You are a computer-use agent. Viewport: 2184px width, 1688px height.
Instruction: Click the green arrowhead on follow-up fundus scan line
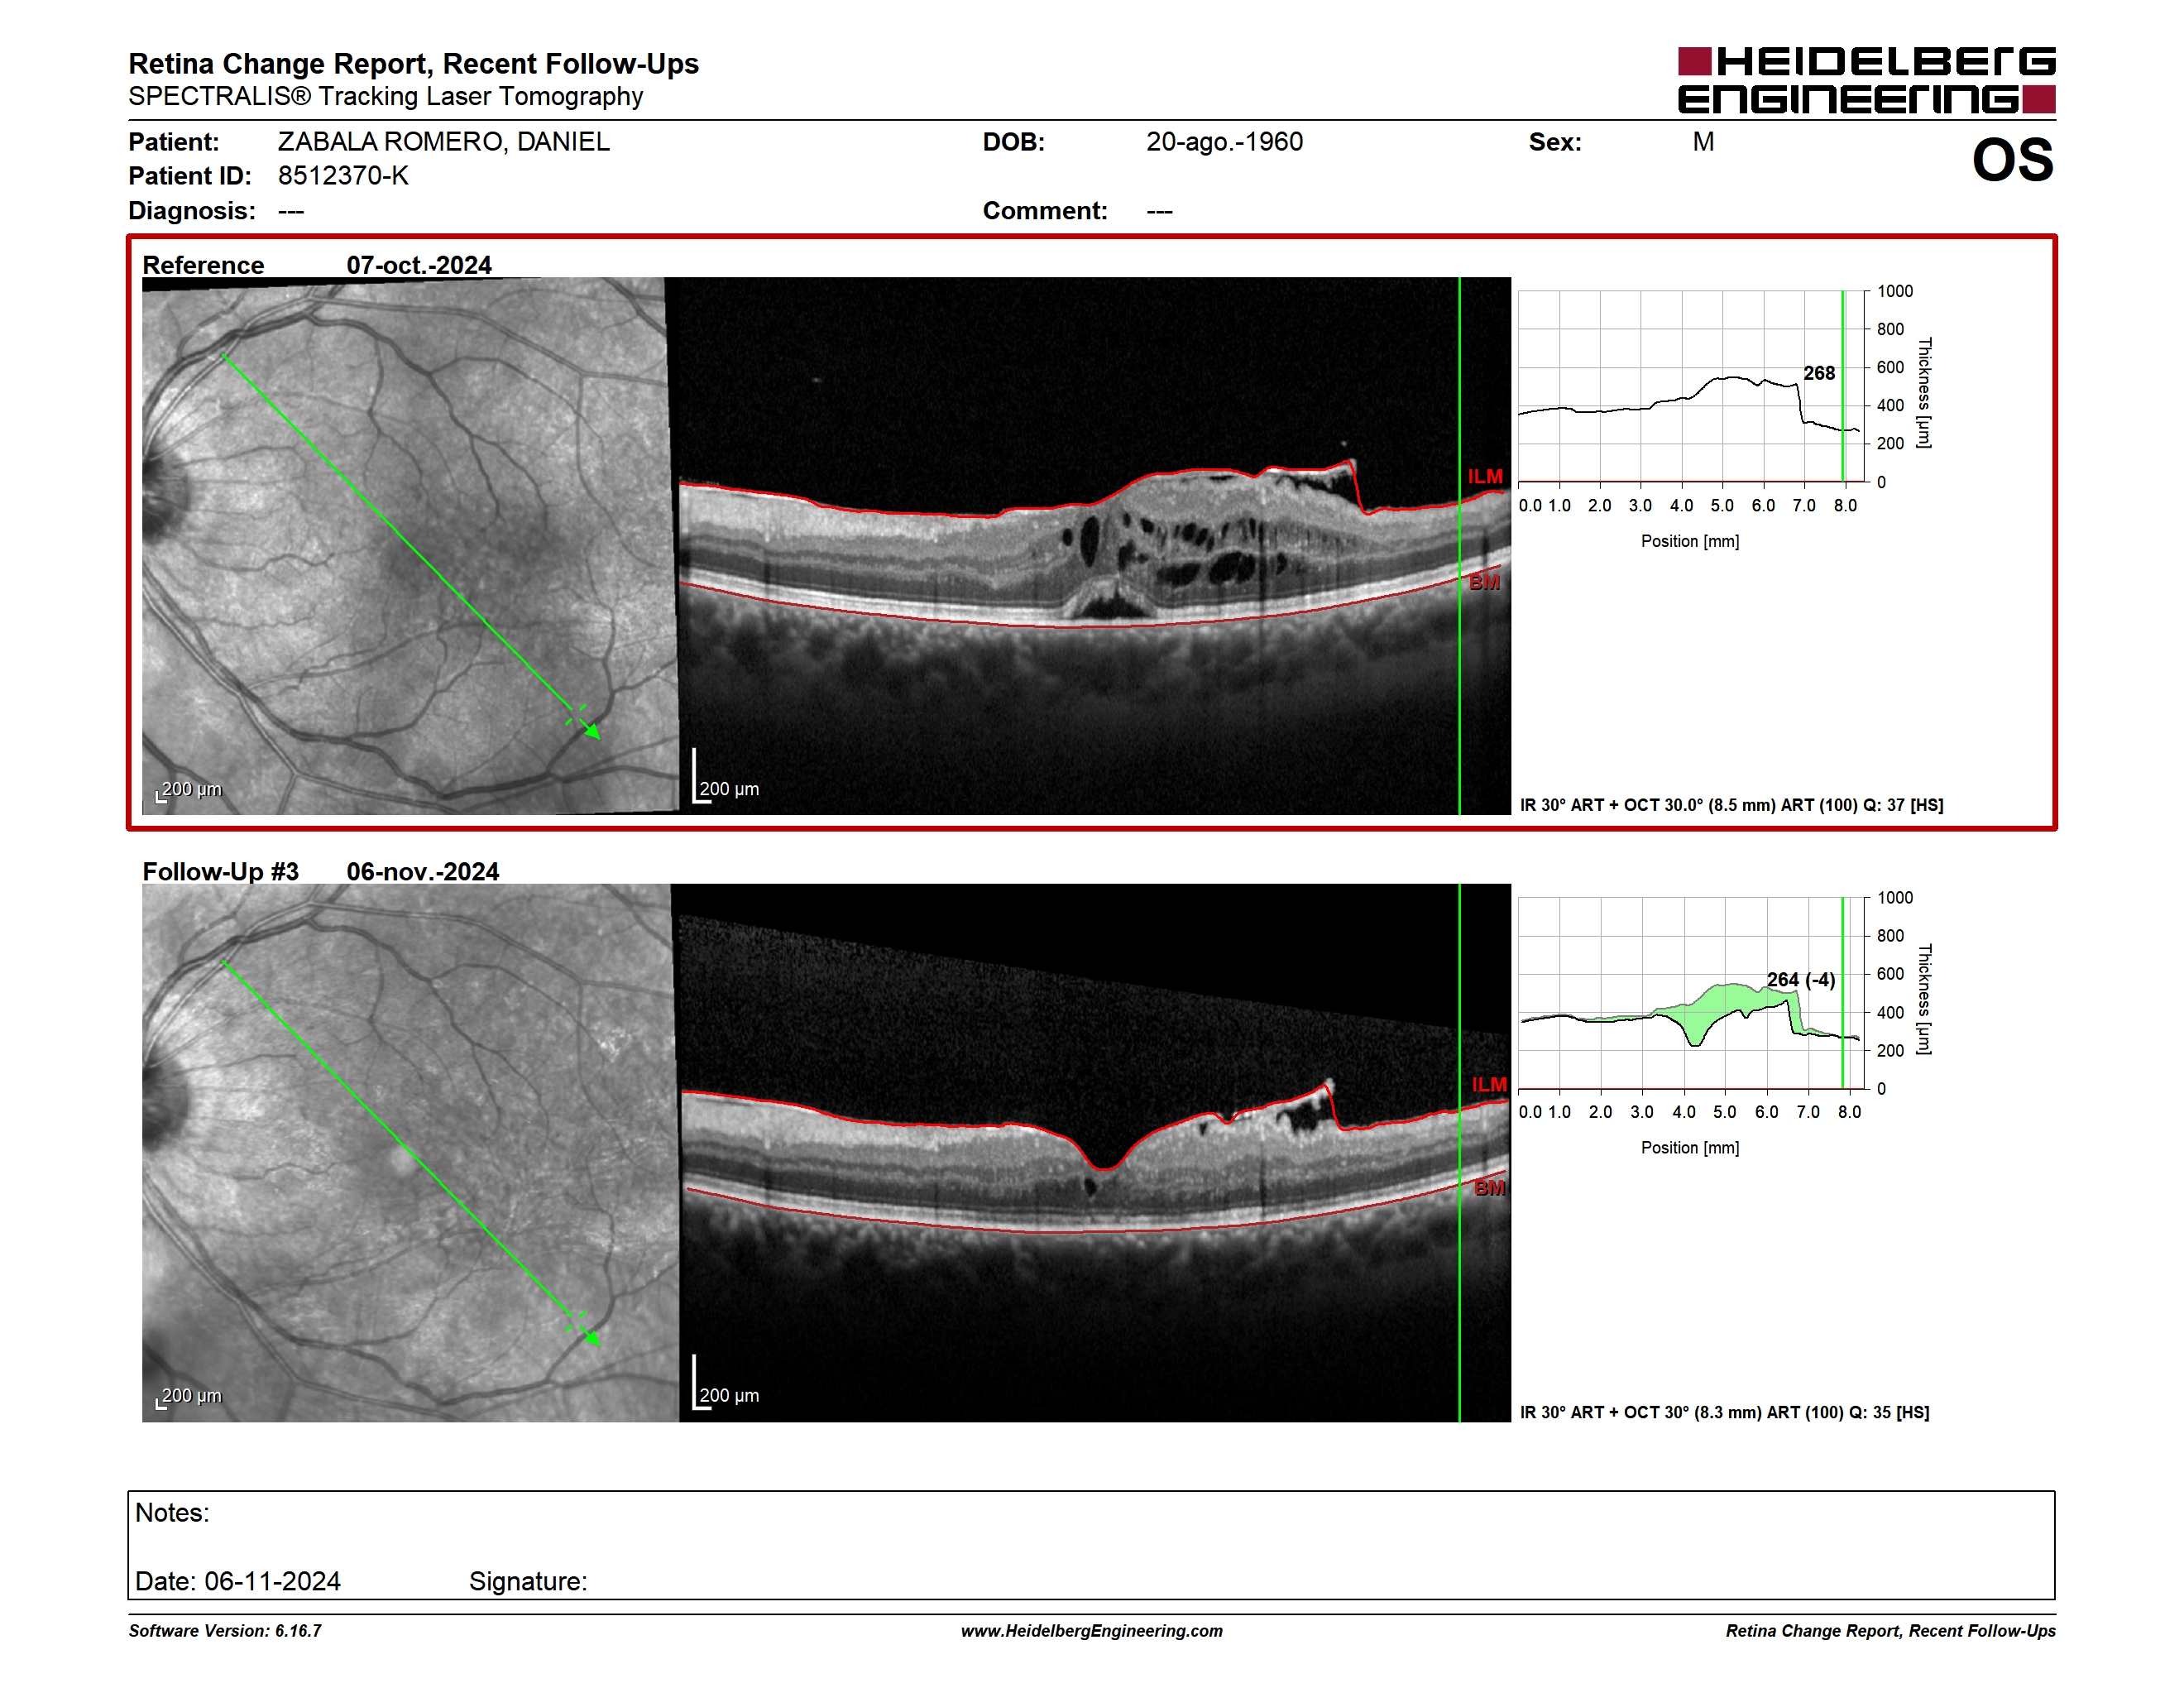coord(592,1338)
